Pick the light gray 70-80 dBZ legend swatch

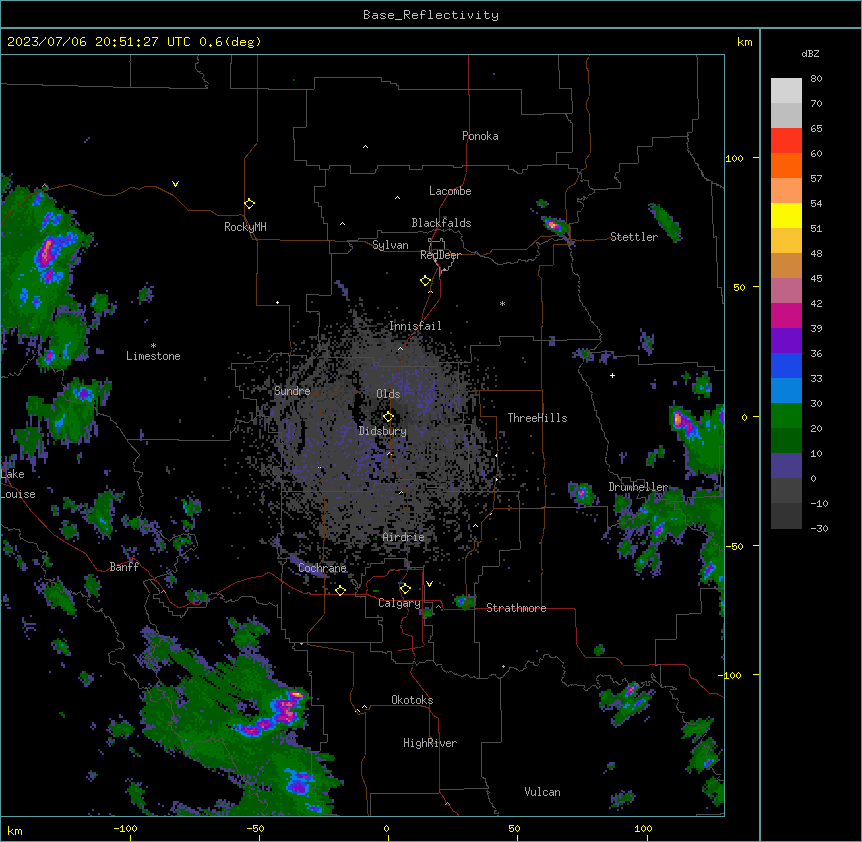pyautogui.click(x=786, y=91)
